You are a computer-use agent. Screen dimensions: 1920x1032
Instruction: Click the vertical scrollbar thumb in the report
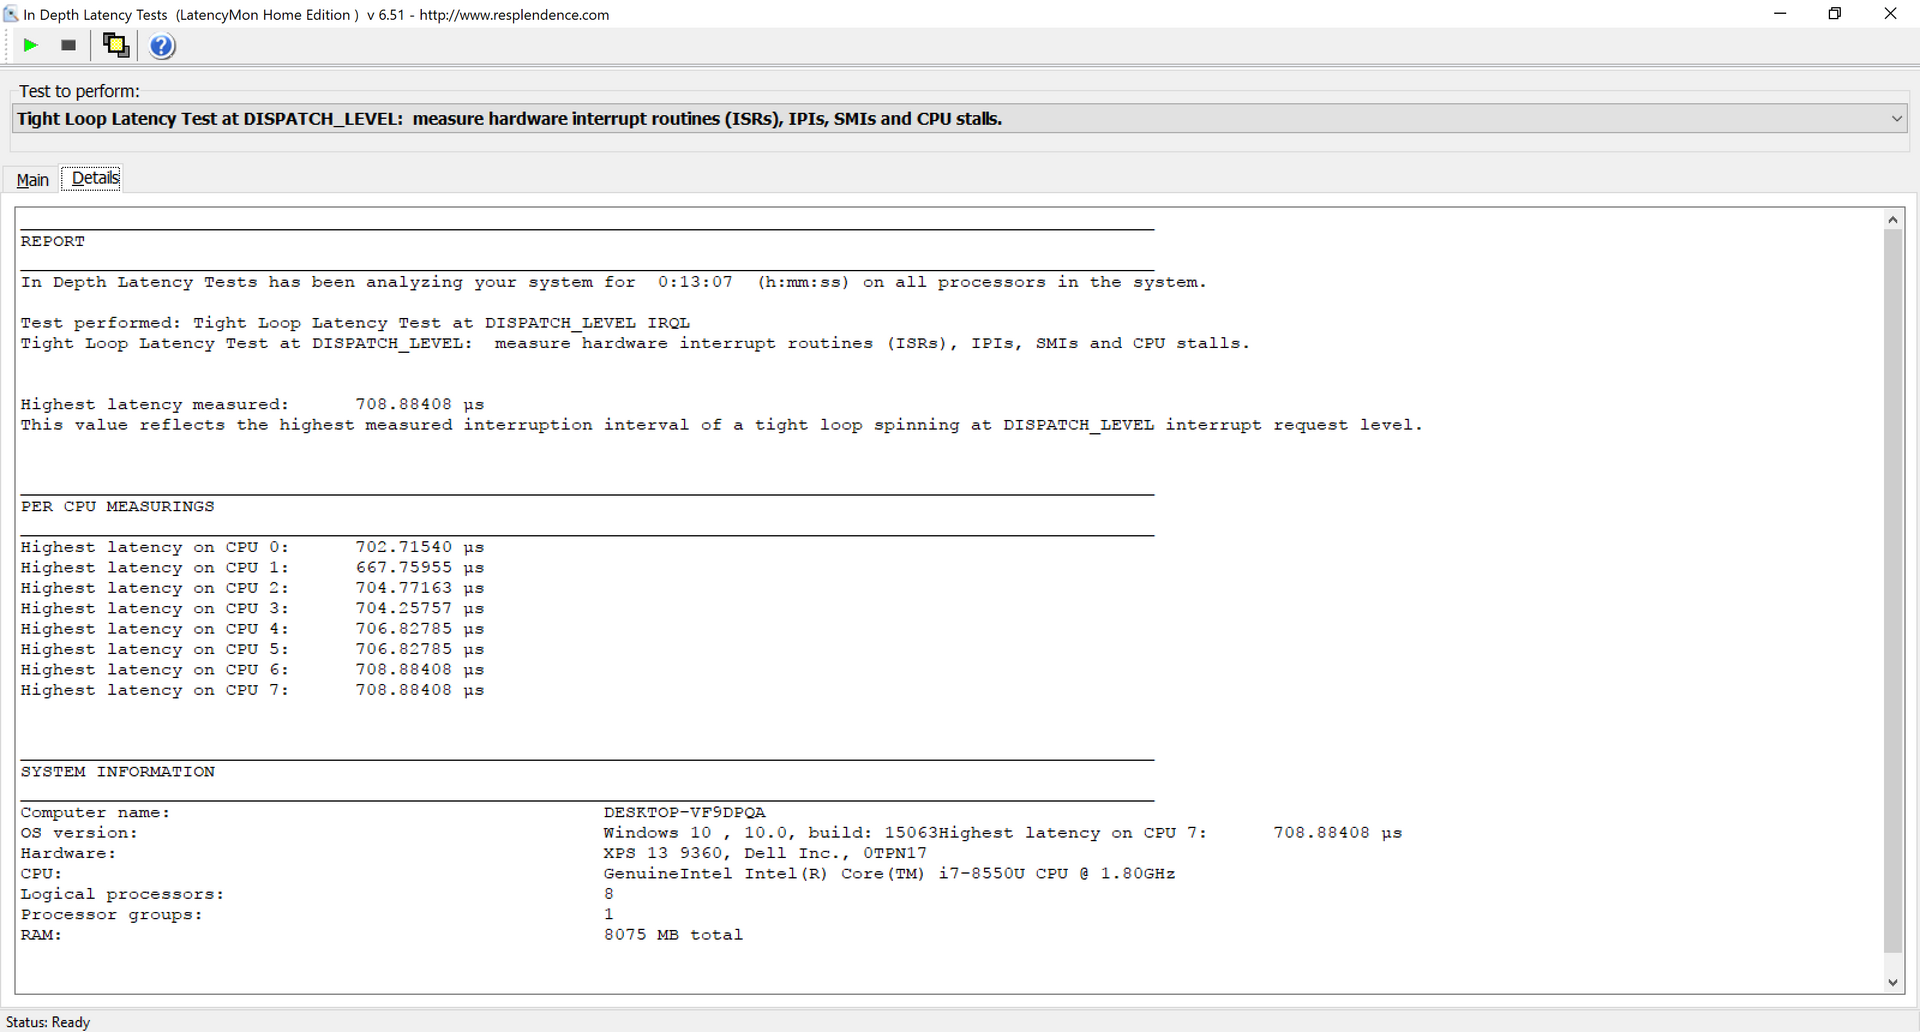tap(1892, 590)
